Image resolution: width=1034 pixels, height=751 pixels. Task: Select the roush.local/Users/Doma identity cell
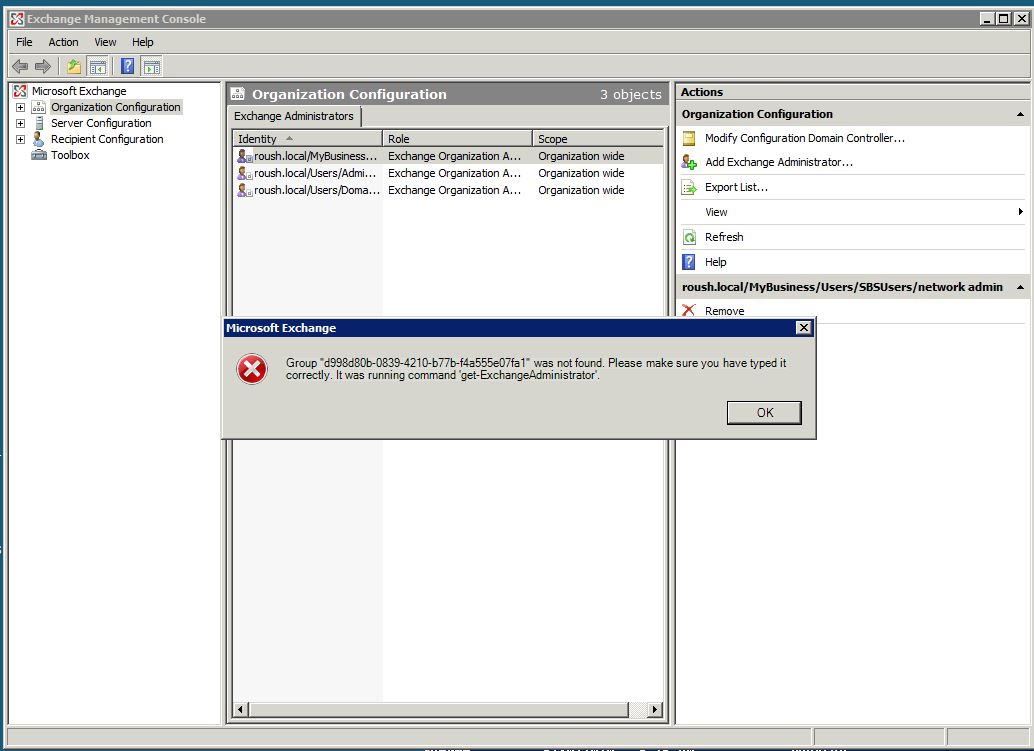(317, 191)
